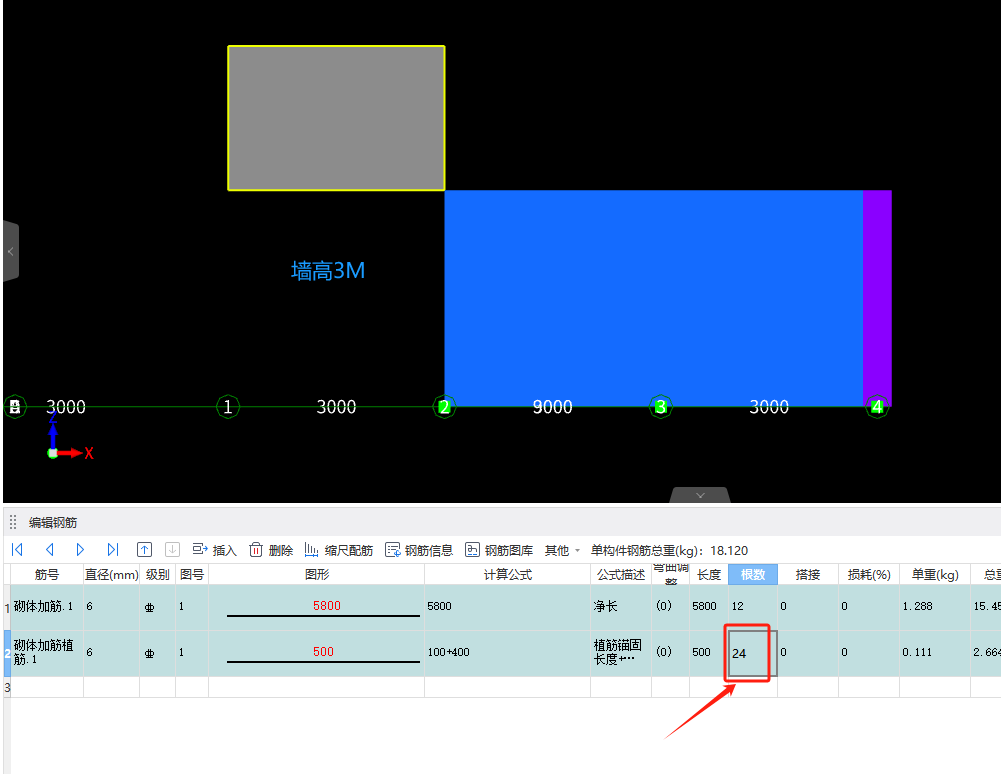Open 钢筋图库 library
Image resolution: width=1001 pixels, height=774 pixels.
499,550
